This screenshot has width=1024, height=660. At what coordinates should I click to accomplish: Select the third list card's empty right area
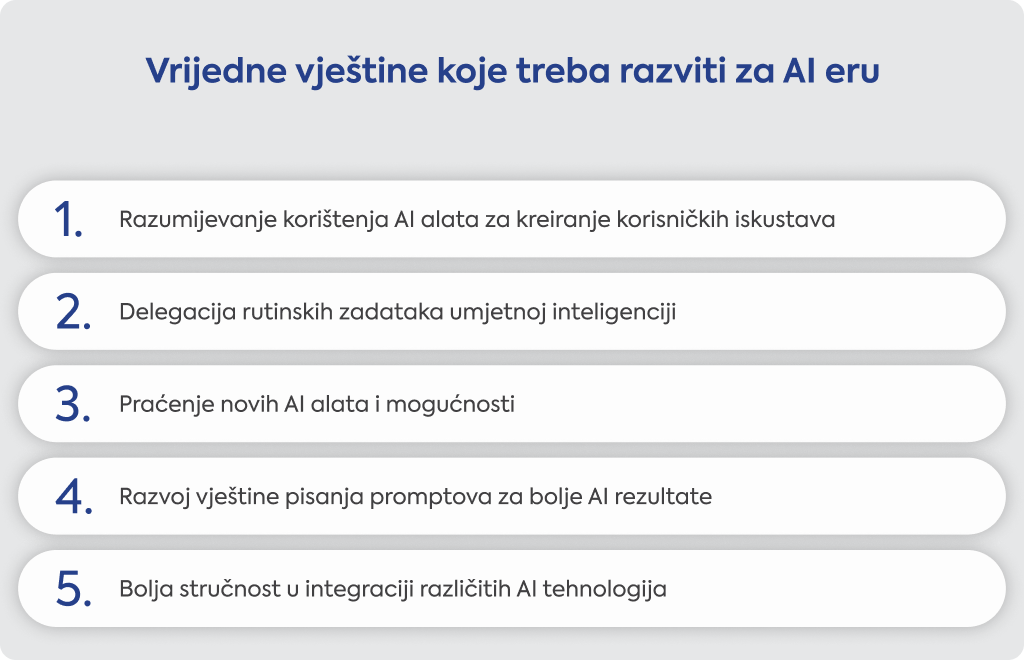(758, 404)
